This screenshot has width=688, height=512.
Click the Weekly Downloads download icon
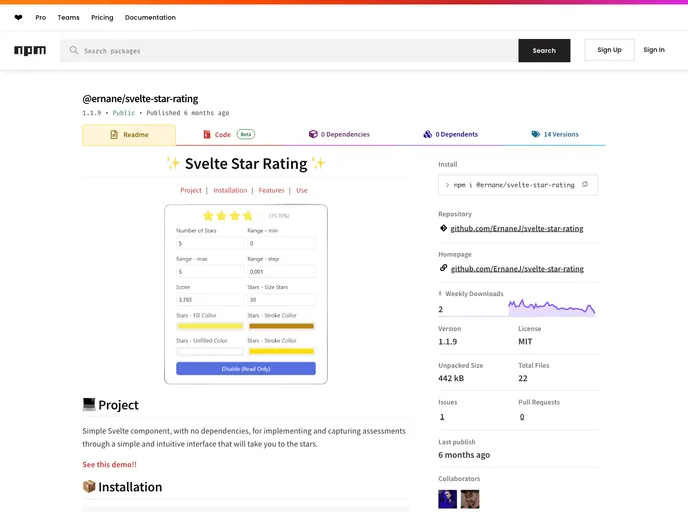pyautogui.click(x=440, y=294)
